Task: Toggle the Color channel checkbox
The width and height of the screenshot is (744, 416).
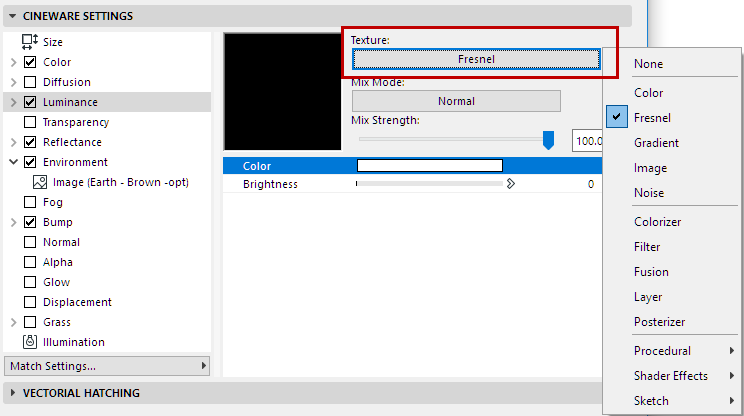Action: [x=30, y=62]
